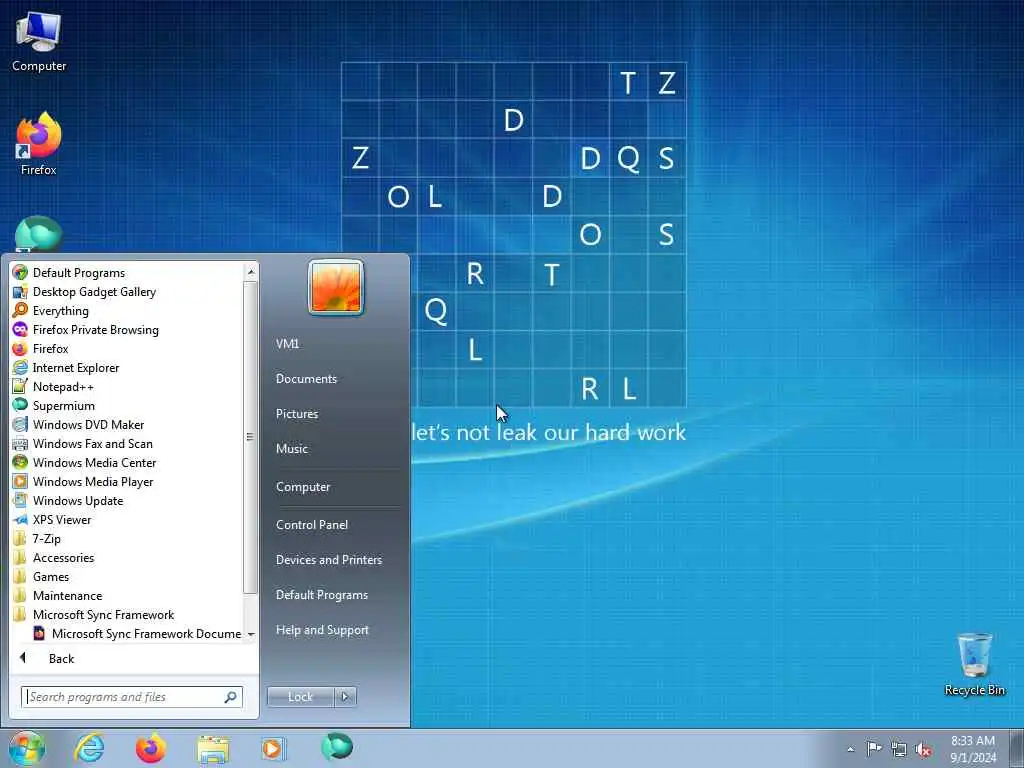The height and width of the screenshot is (768, 1024).
Task: Open Firefox from the taskbar
Action: pyautogui.click(x=151, y=748)
